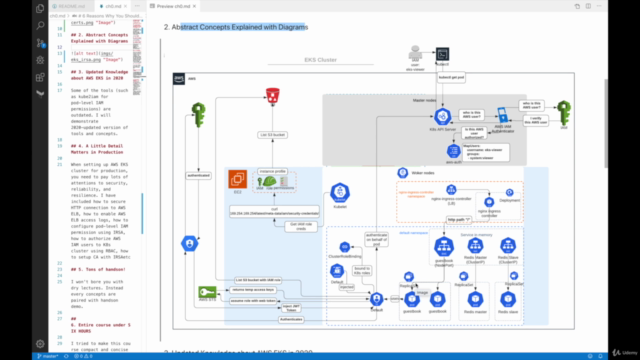Click the Redis slave pod icon
This screenshot has width=640, height=360.
(x=508, y=300)
